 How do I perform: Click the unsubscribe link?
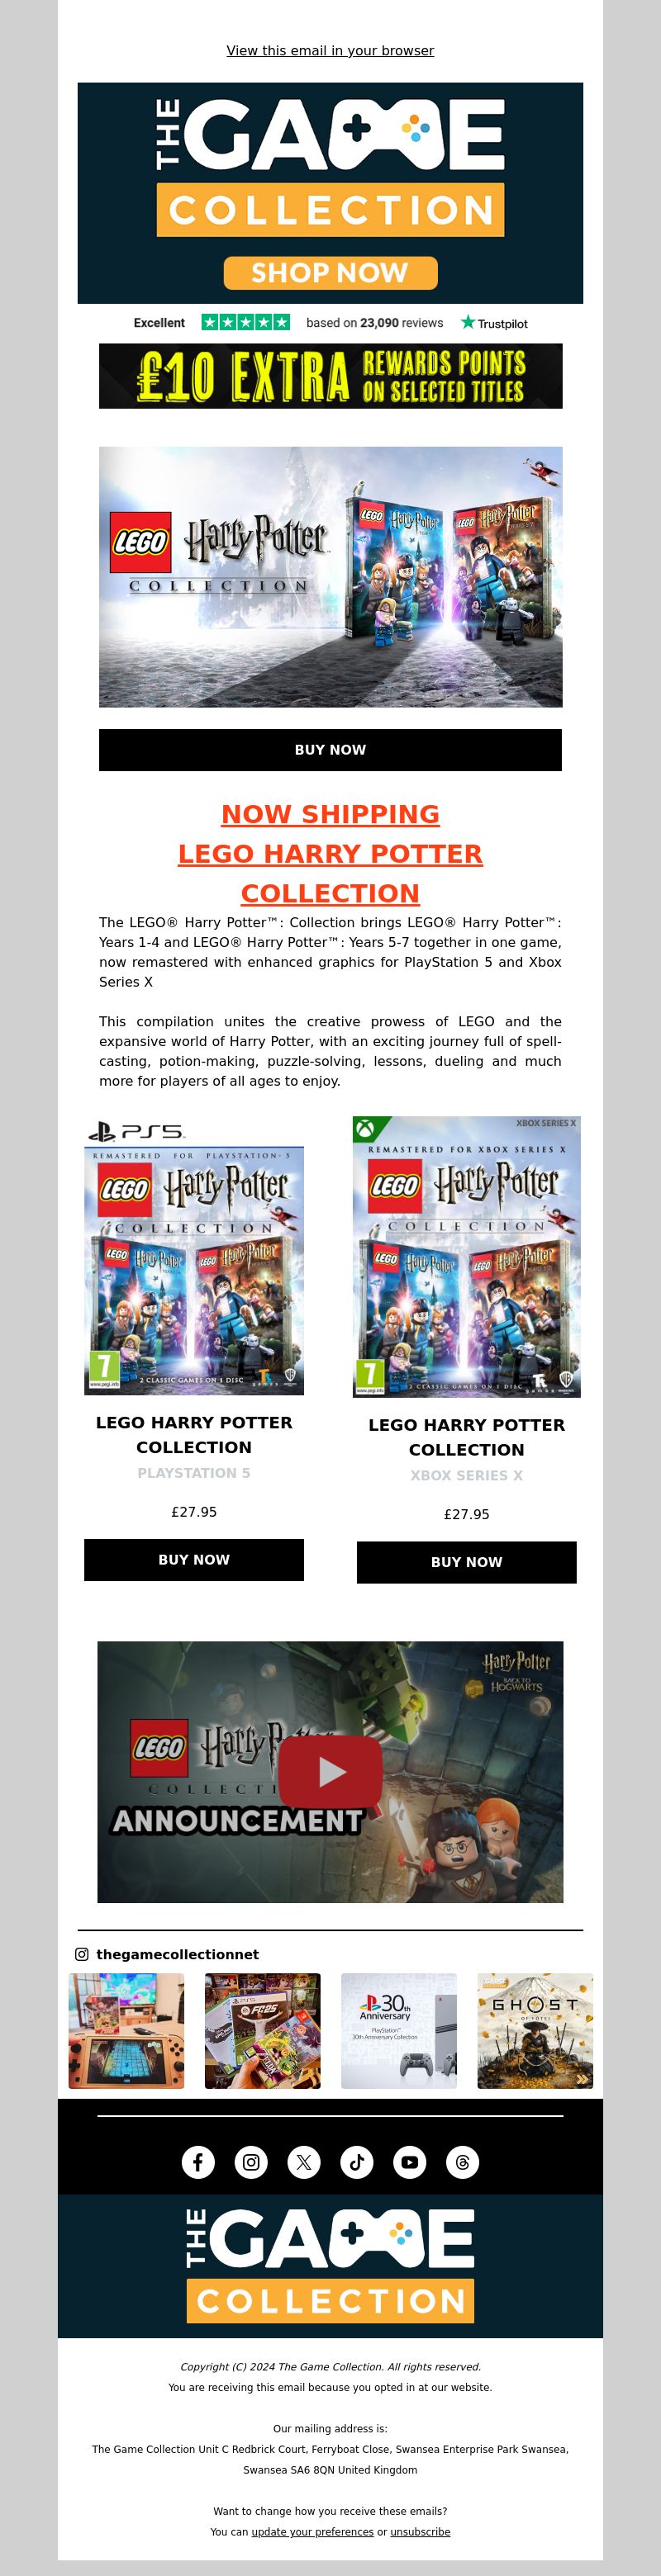coord(420,2532)
